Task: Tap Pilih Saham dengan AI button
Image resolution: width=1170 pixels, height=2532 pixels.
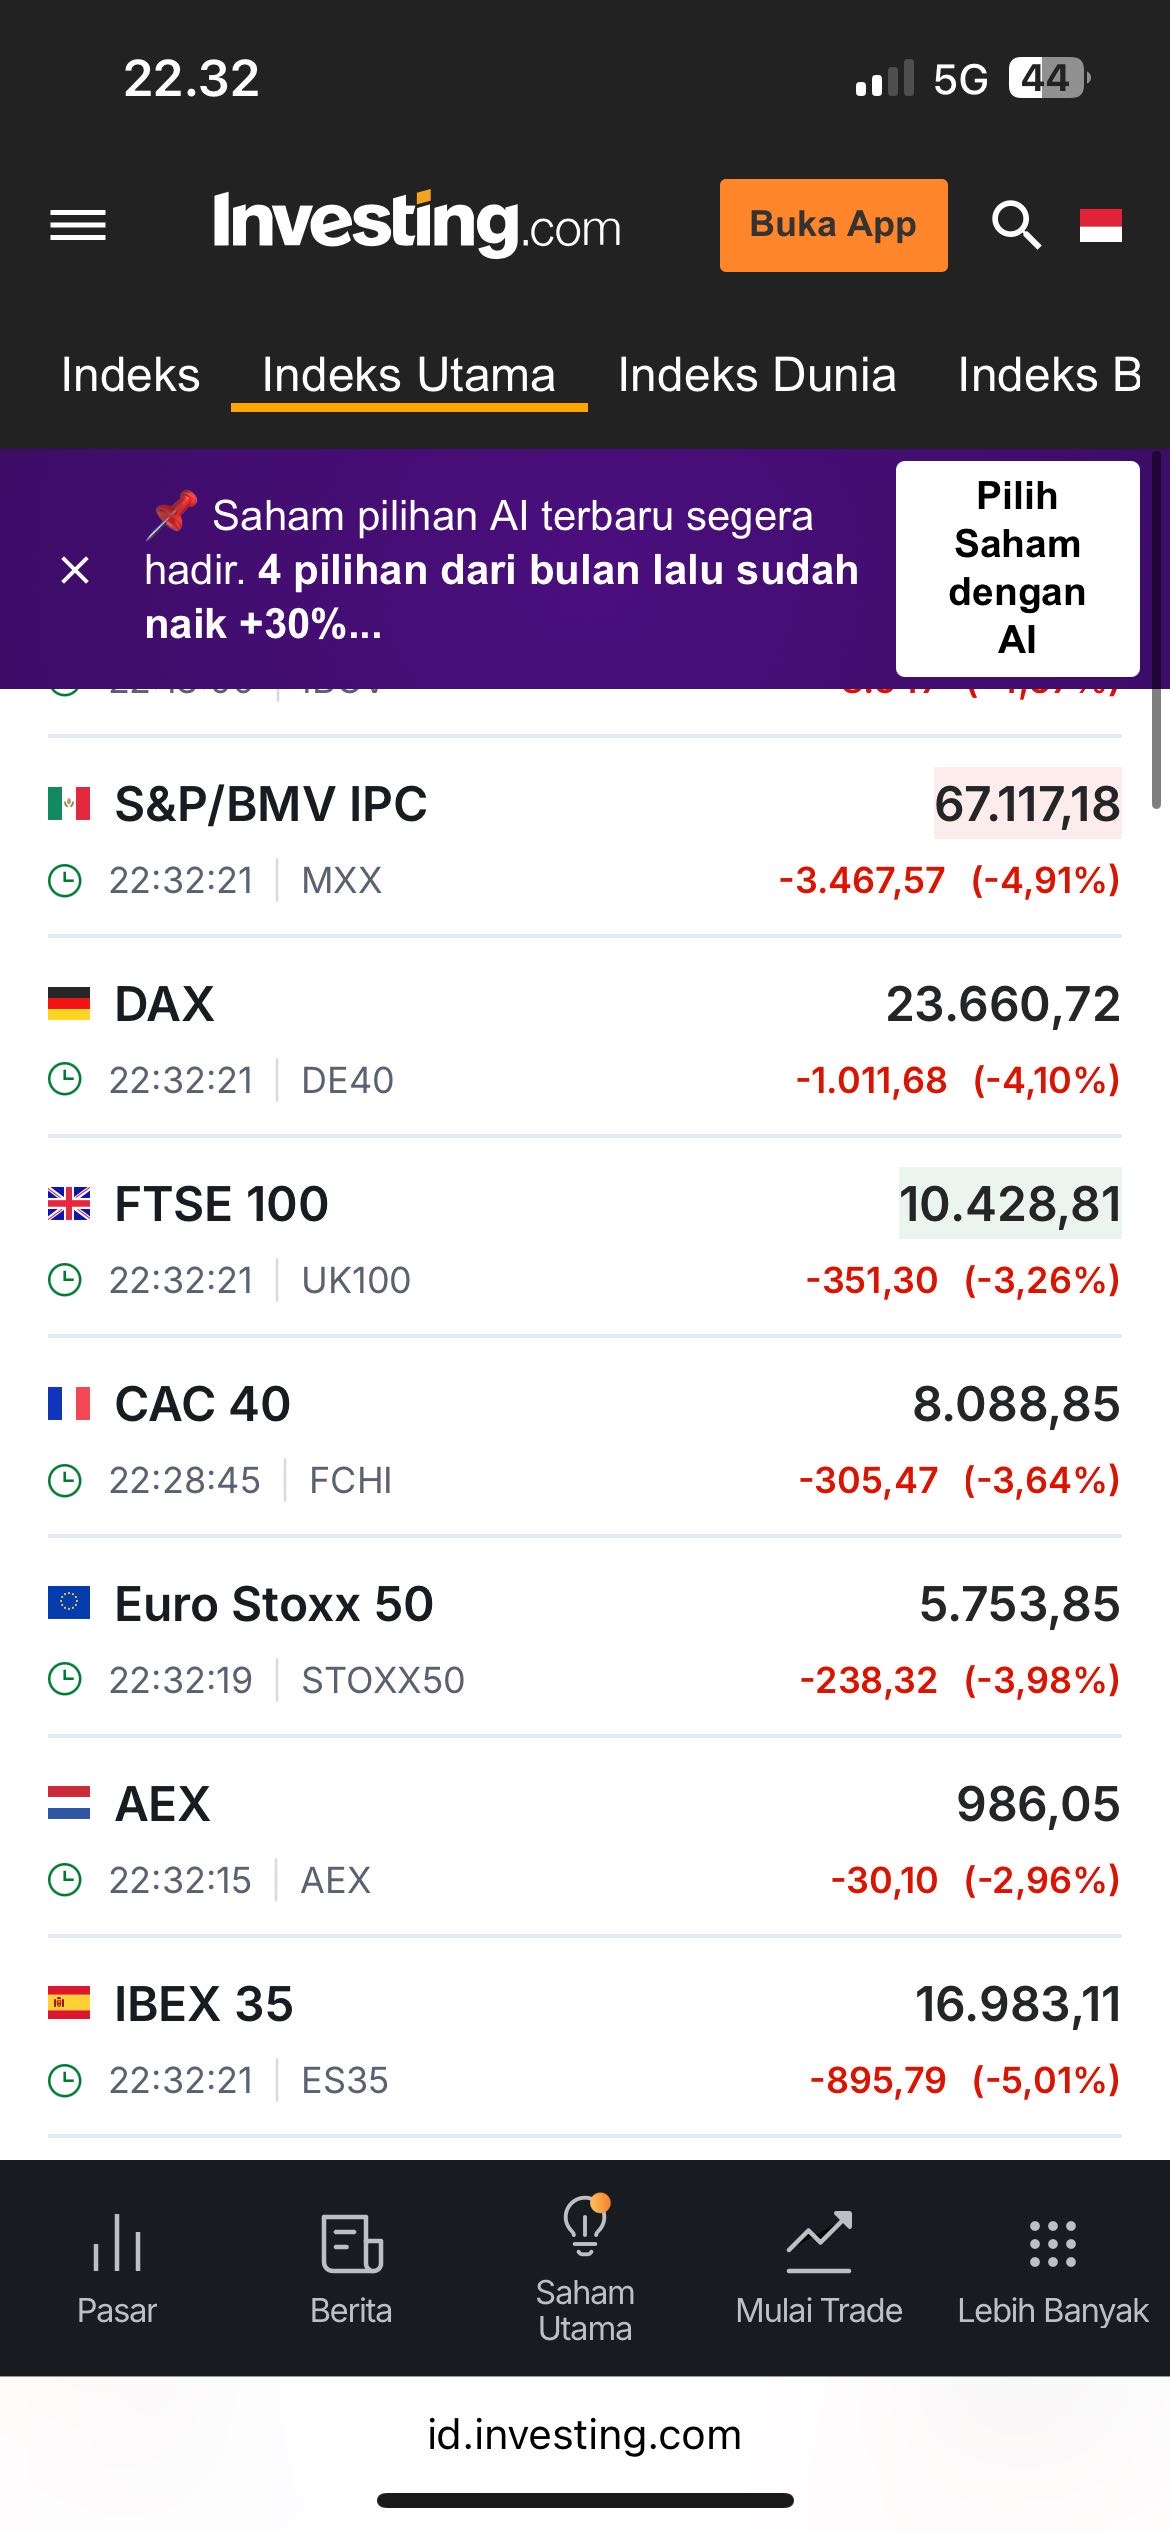Action: coord(1017,568)
